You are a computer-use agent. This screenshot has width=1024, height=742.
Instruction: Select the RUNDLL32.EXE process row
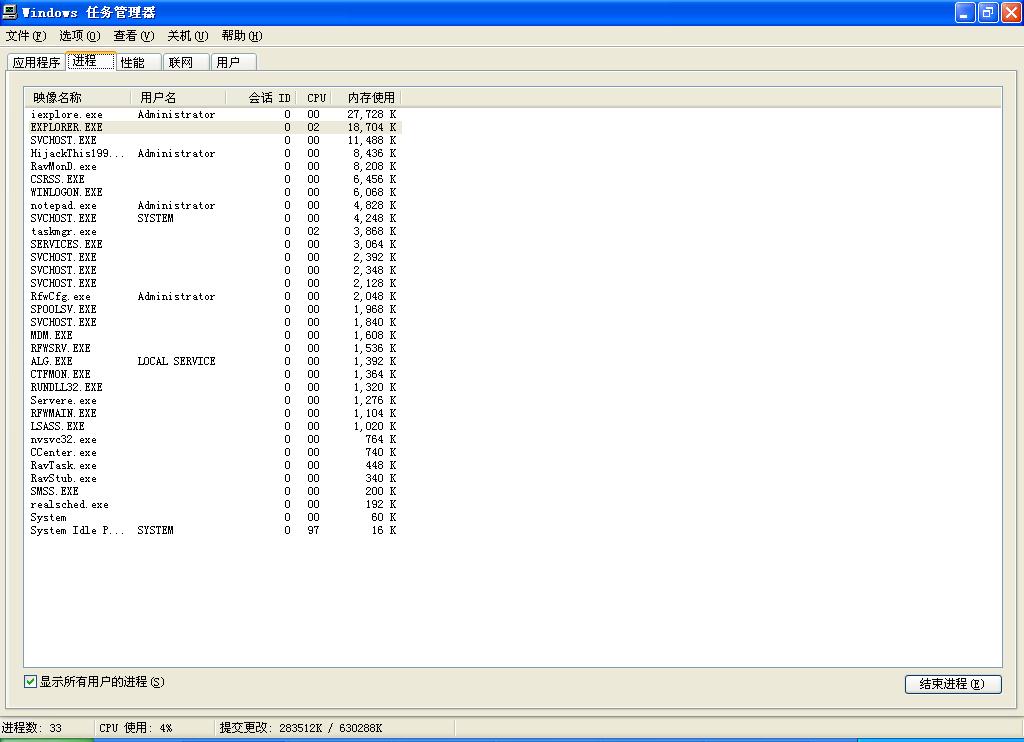(214, 387)
